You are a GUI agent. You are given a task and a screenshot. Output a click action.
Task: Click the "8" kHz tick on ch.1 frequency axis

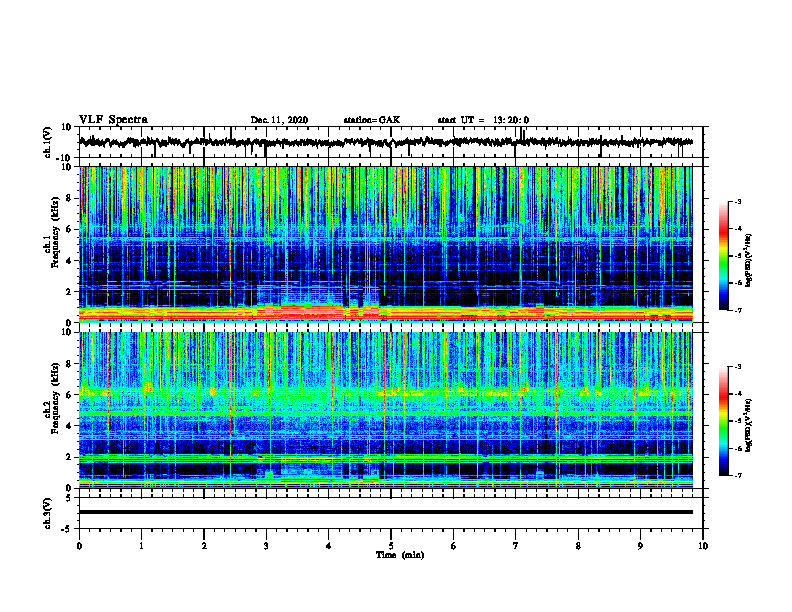click(x=69, y=198)
